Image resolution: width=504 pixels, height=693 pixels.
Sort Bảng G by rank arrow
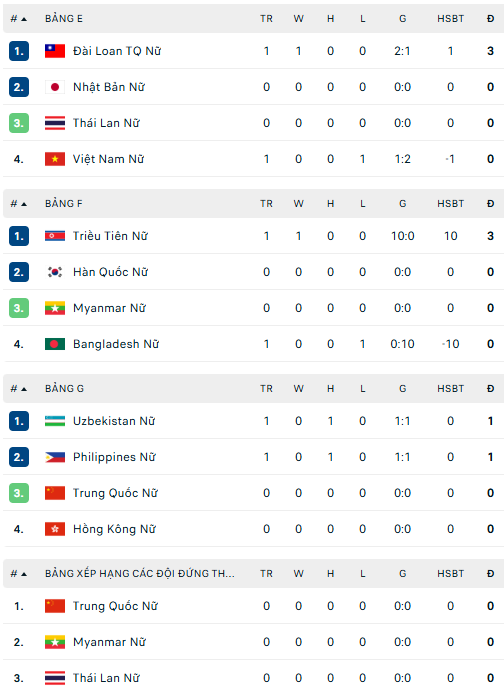[19, 389]
